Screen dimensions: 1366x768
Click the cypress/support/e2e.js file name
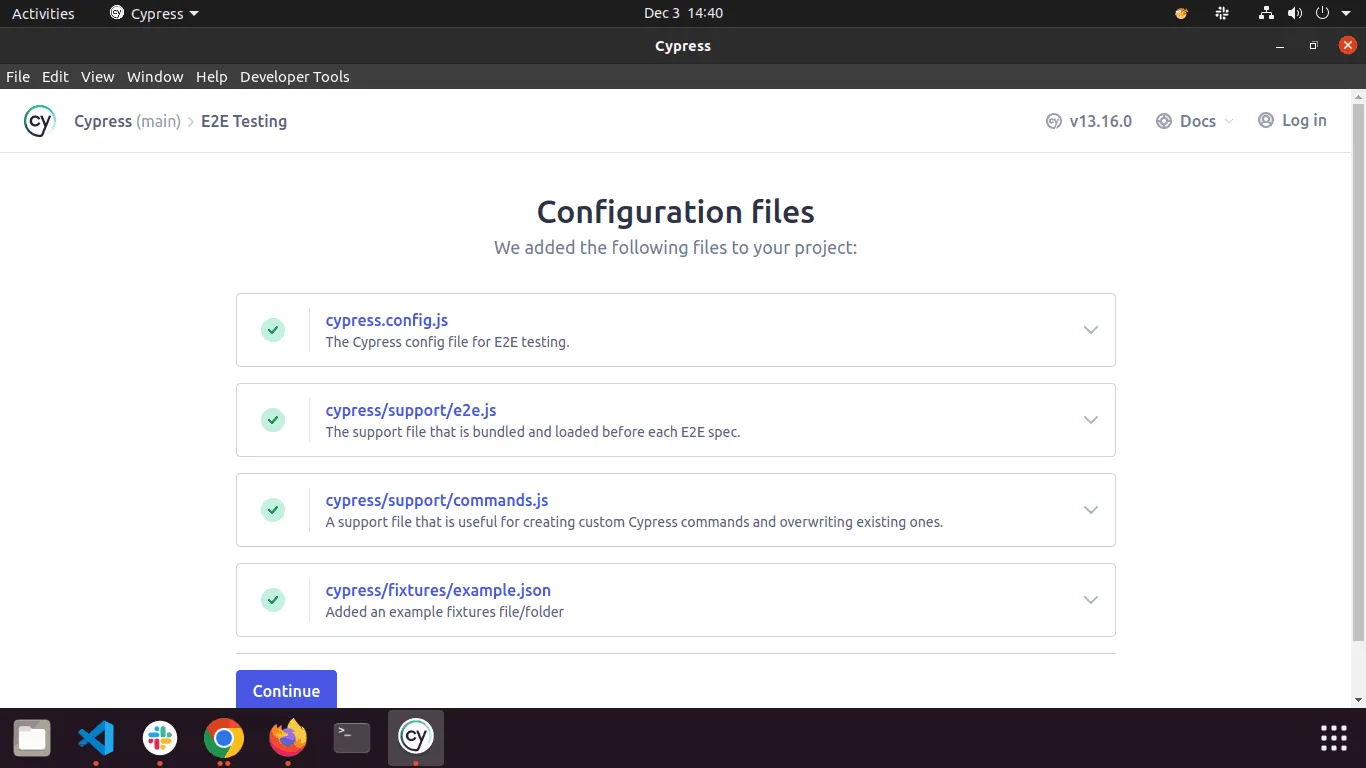pos(411,410)
